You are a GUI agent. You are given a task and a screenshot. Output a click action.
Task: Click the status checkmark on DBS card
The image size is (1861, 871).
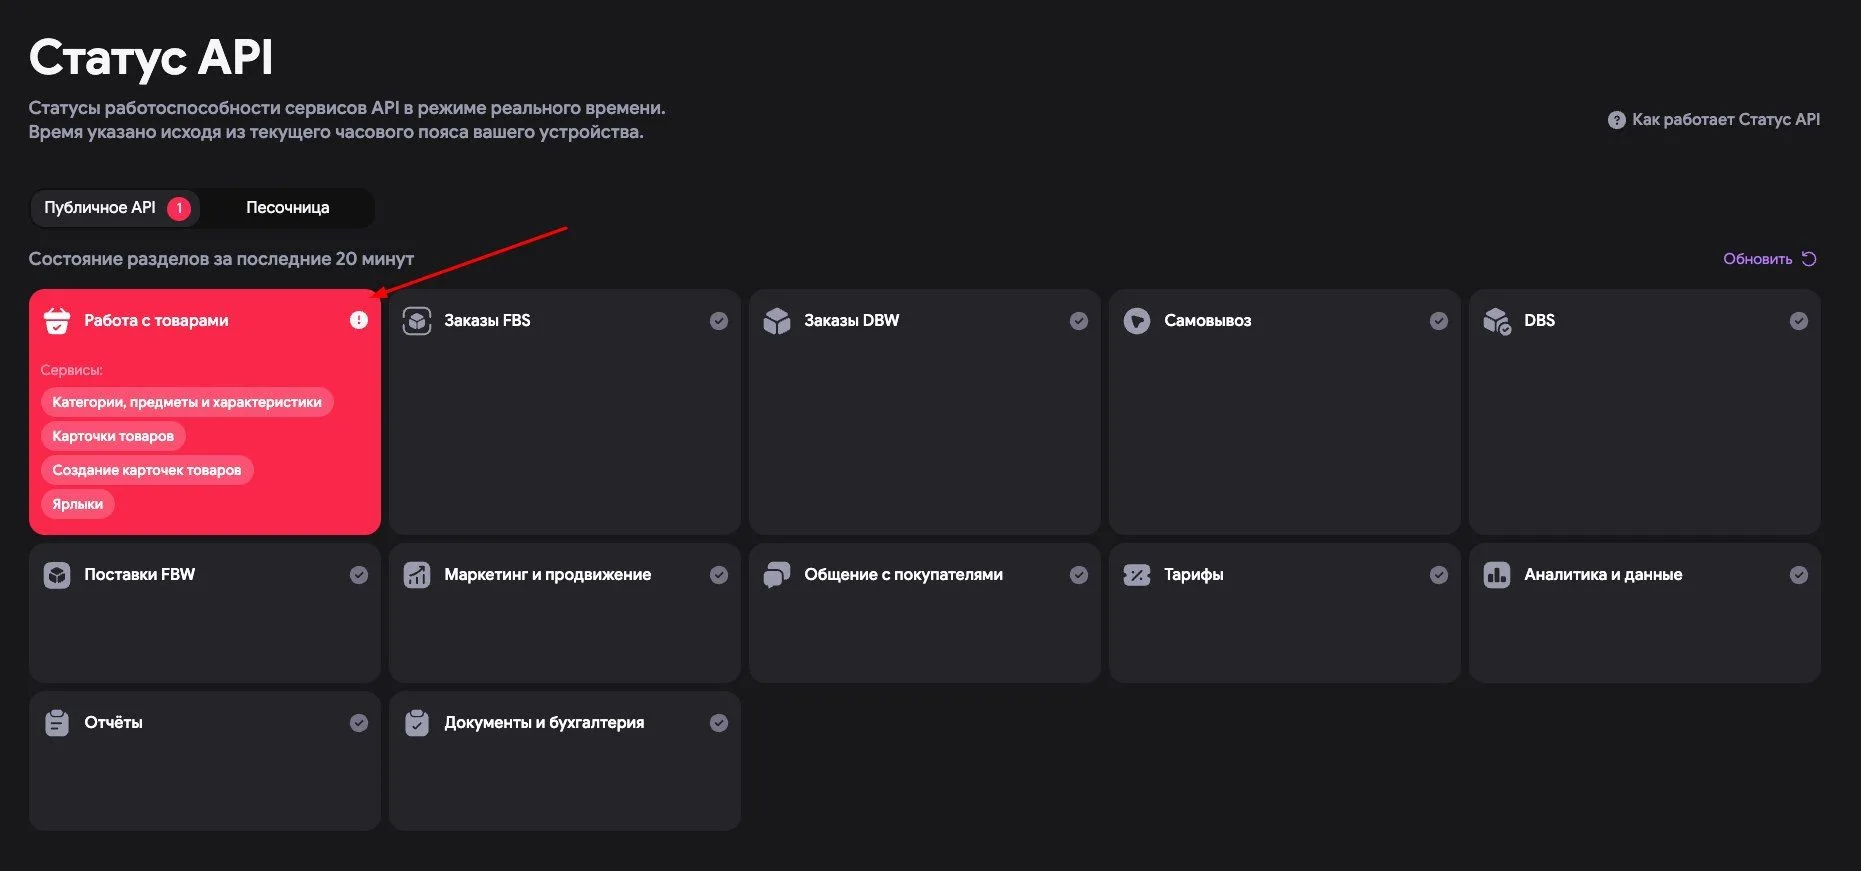point(1799,321)
